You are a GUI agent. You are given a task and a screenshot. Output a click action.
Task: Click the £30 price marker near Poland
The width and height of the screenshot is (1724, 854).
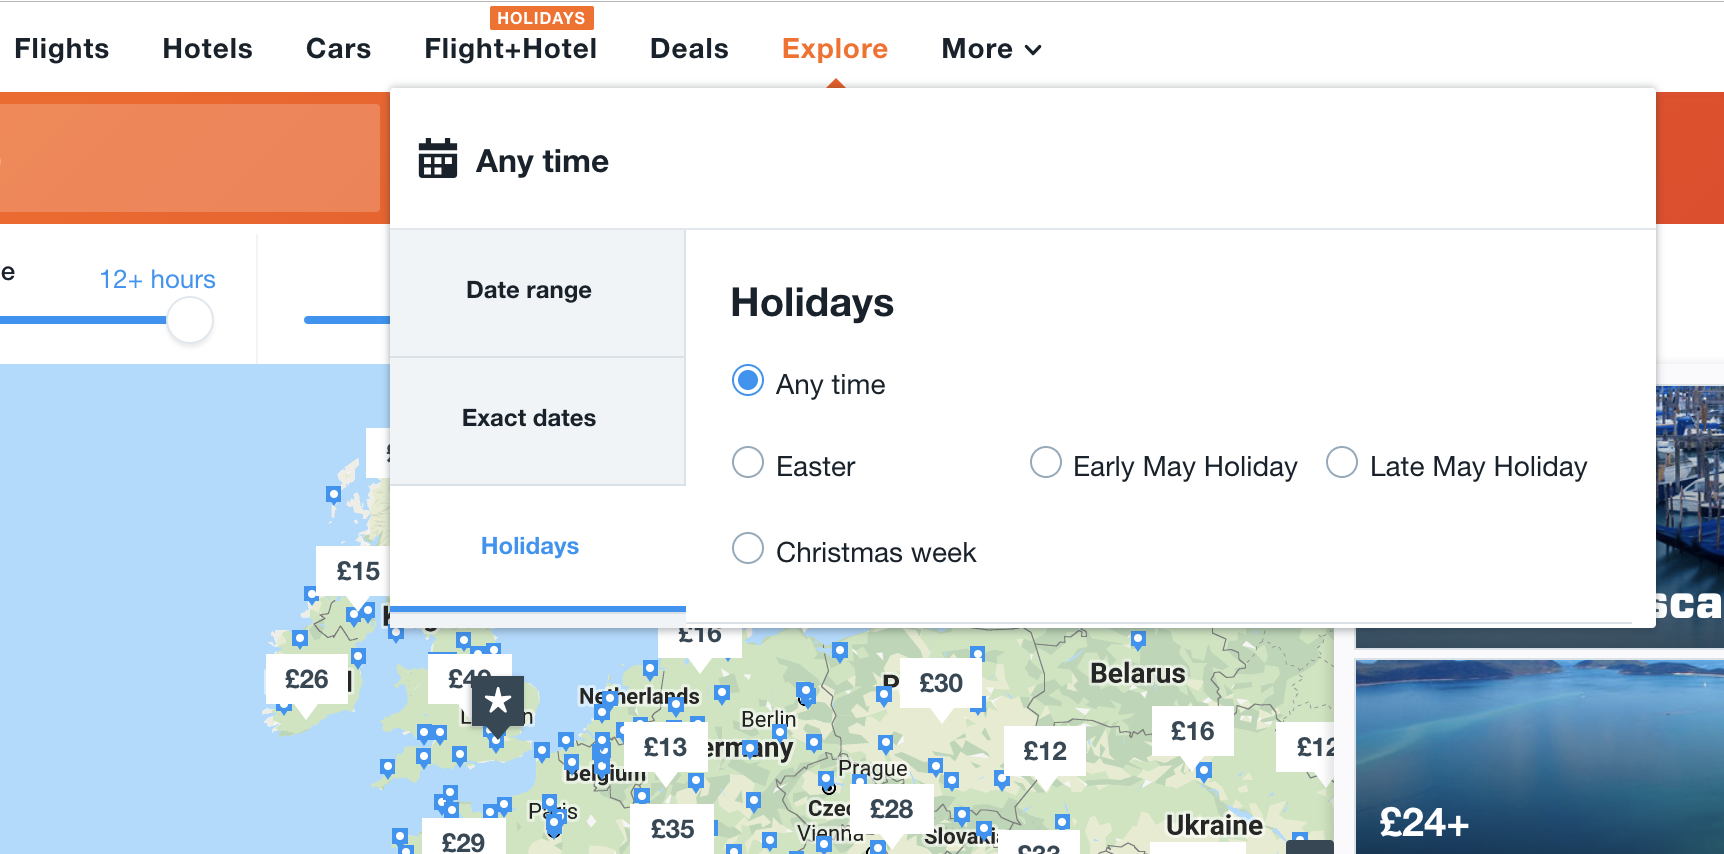click(x=940, y=683)
